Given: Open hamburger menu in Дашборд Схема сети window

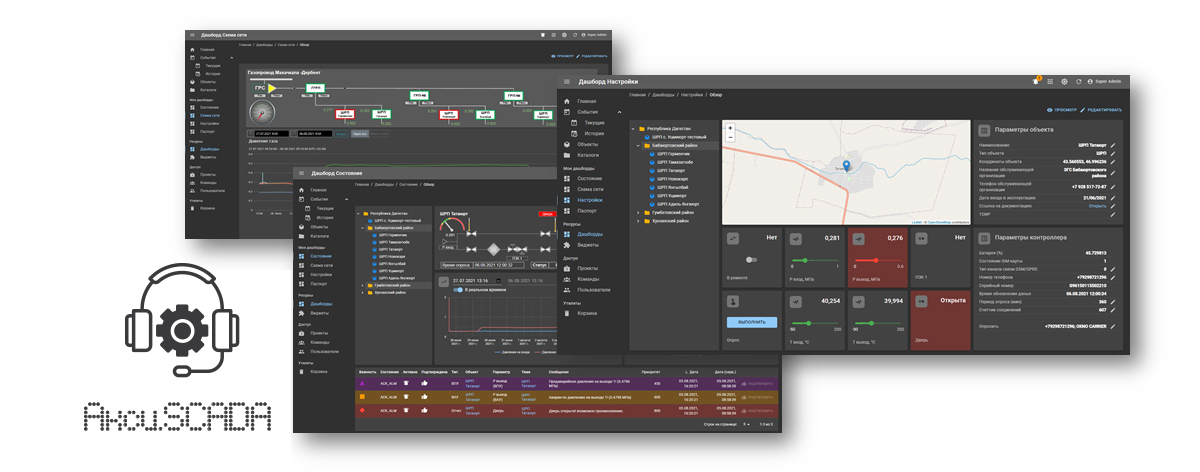Looking at the screenshot, I should (x=193, y=34).
